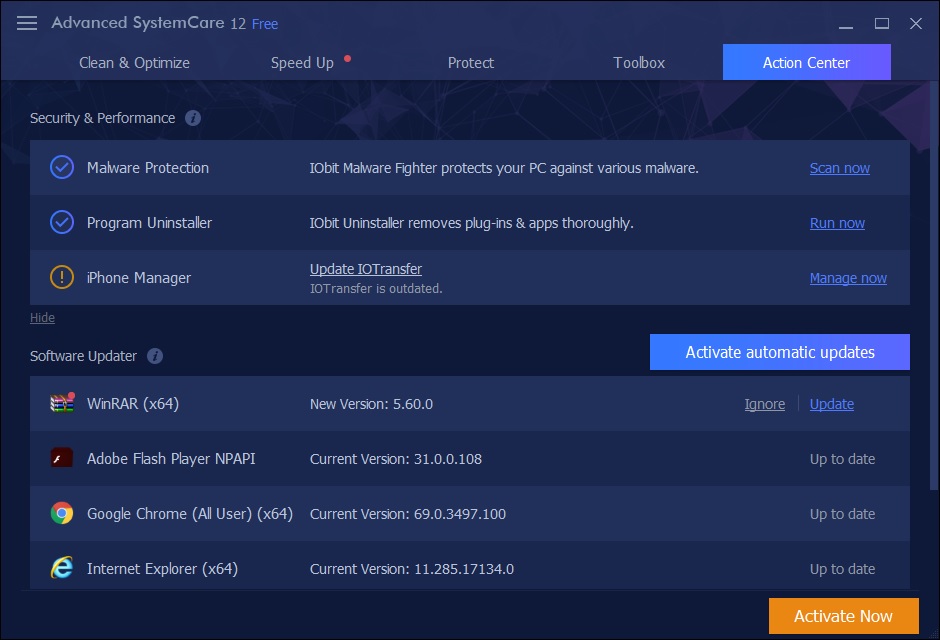Image resolution: width=940 pixels, height=640 pixels.
Task: Open the hamburger menu
Action: point(26,22)
